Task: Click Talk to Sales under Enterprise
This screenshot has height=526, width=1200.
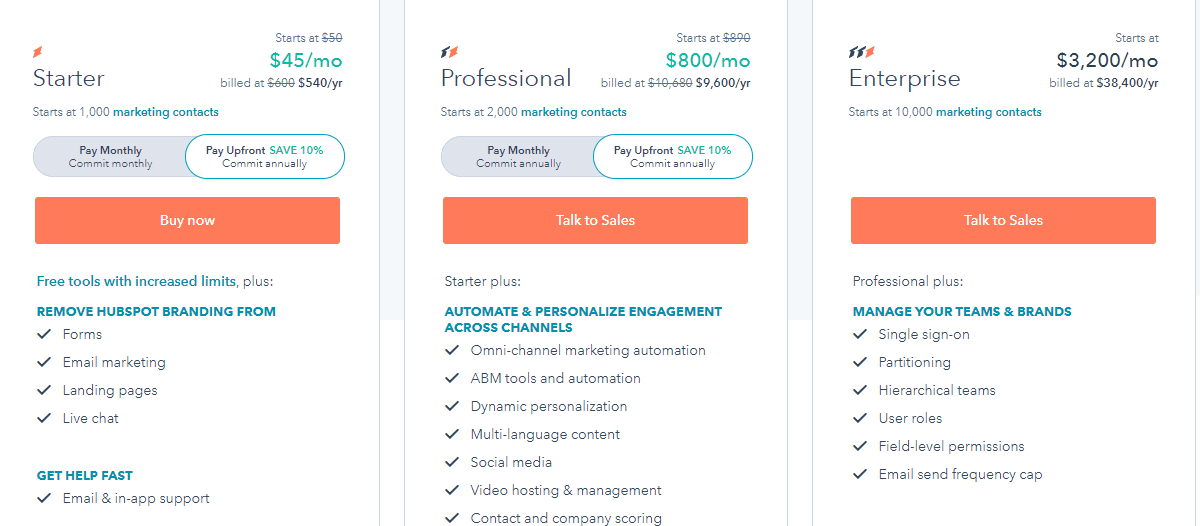Action: pos(1003,220)
